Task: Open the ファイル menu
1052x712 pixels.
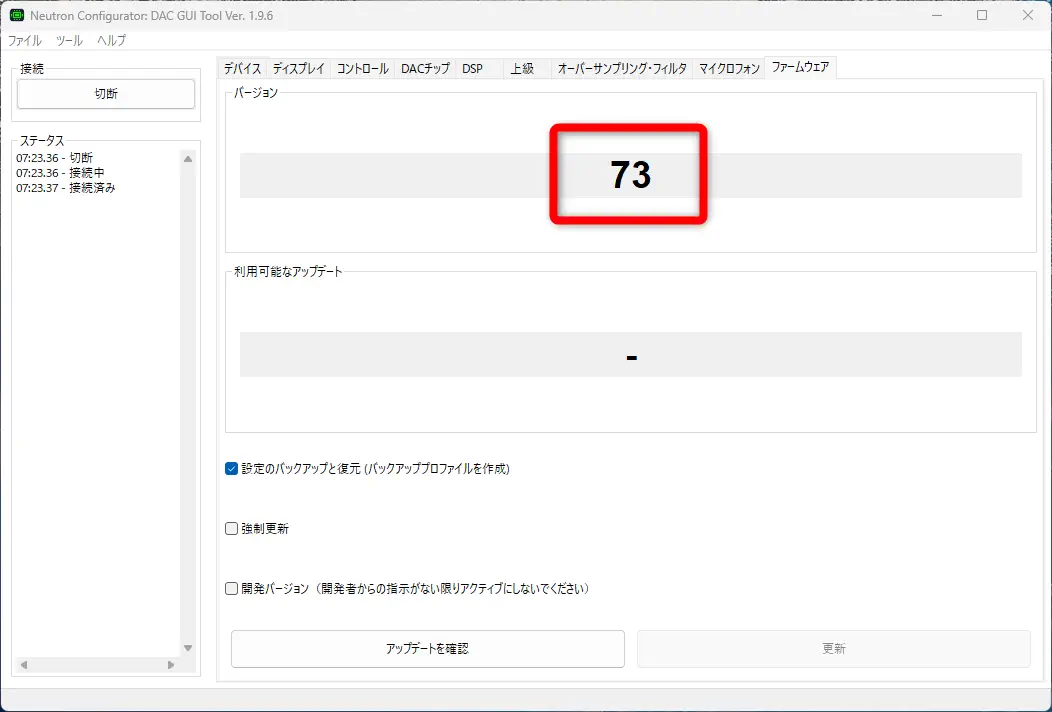Action: click(x=24, y=40)
